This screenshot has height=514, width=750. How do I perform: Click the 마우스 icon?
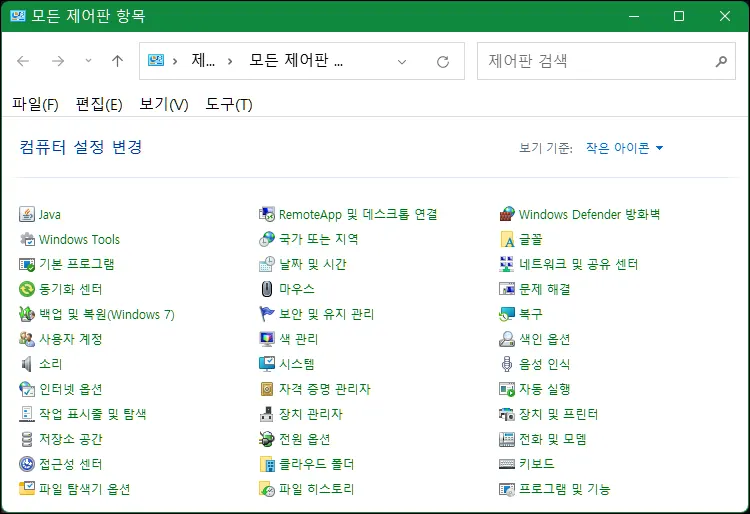[267, 289]
